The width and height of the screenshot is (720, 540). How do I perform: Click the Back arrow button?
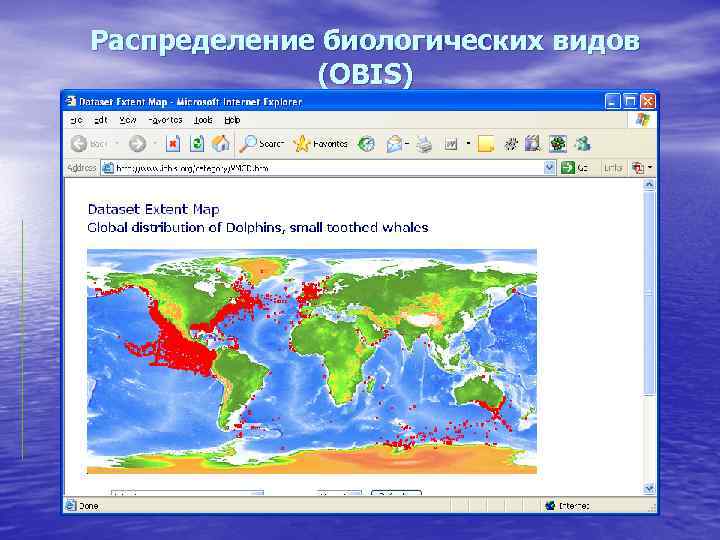tap(79, 144)
